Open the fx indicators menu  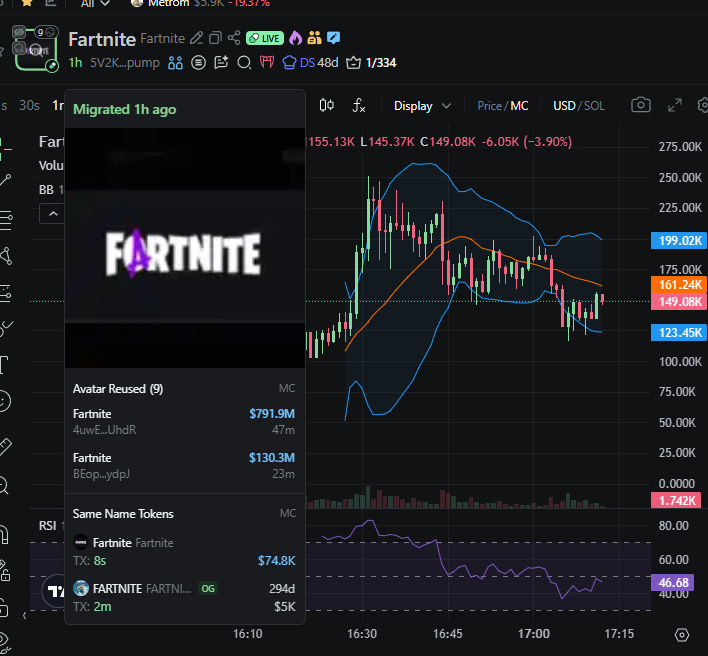(359, 106)
